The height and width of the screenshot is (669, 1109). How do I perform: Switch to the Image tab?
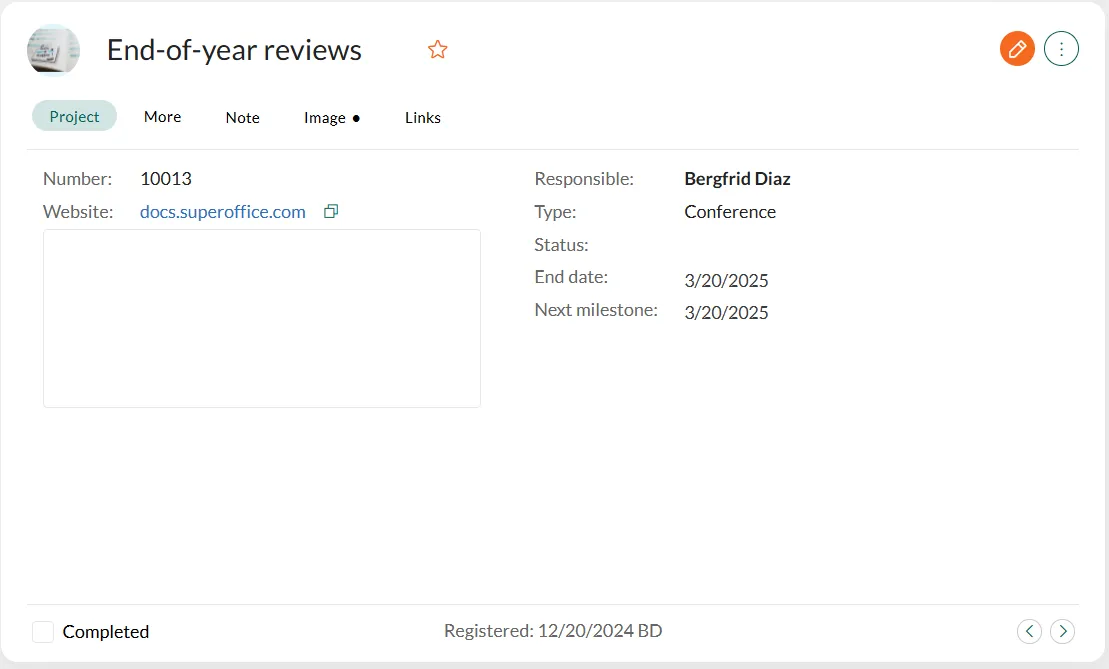(331, 117)
